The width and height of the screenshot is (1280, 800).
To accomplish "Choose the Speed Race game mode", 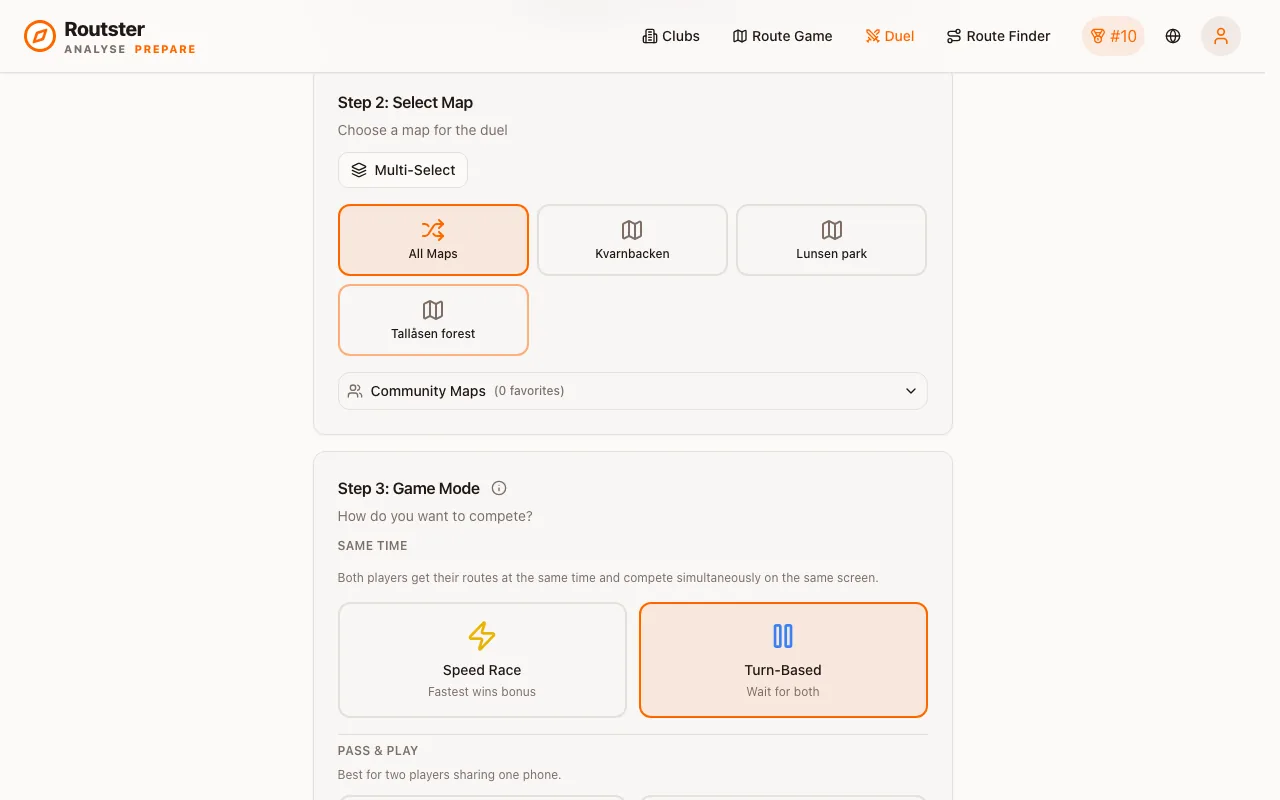I will pyautogui.click(x=482, y=660).
